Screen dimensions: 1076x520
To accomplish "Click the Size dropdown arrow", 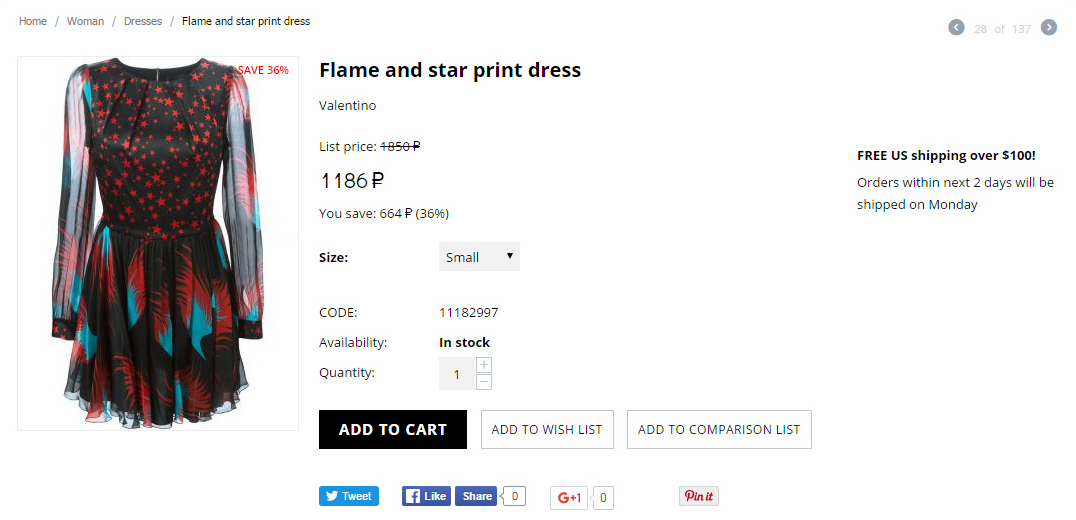I will (x=510, y=256).
